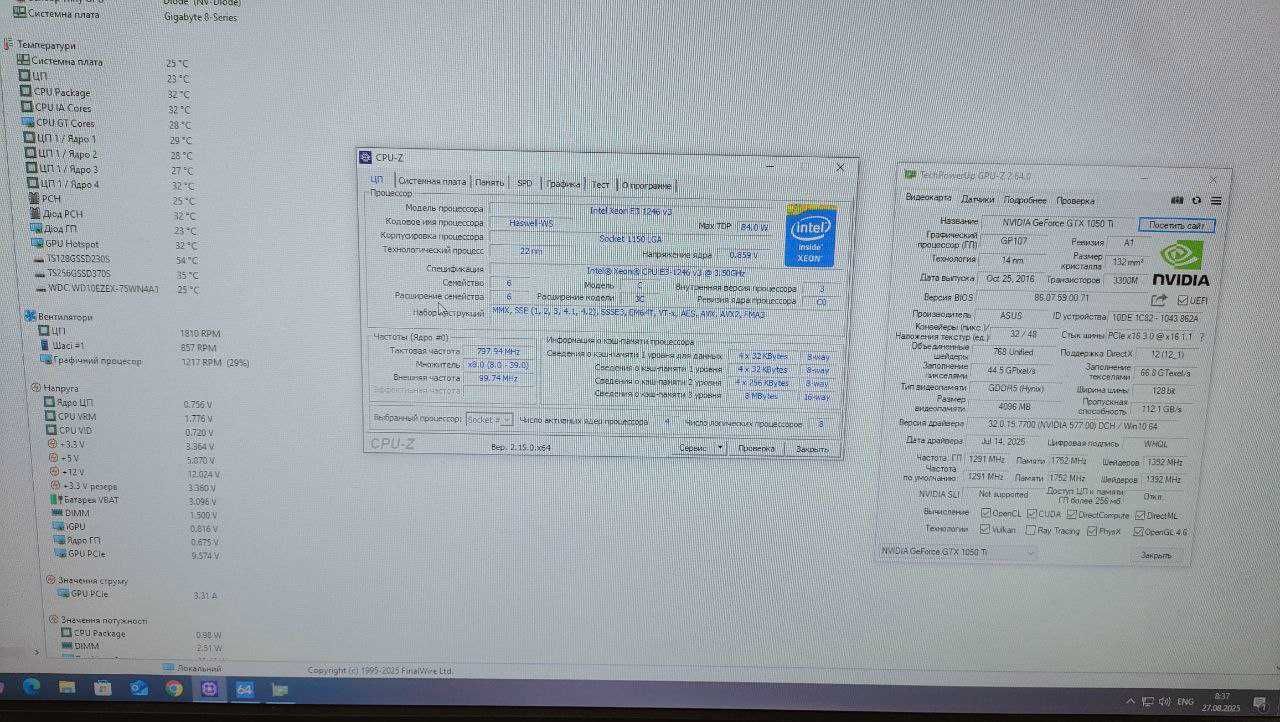1280x722 pixels.
Task: Toggle the OpenCL checkbox
Action: click(985, 513)
